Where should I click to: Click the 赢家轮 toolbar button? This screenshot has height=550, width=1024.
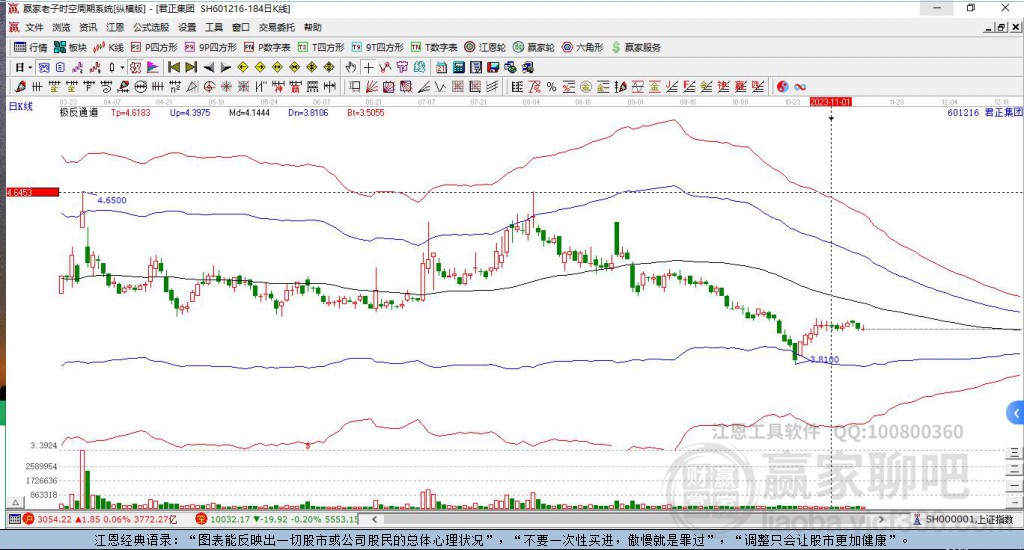click(532, 47)
